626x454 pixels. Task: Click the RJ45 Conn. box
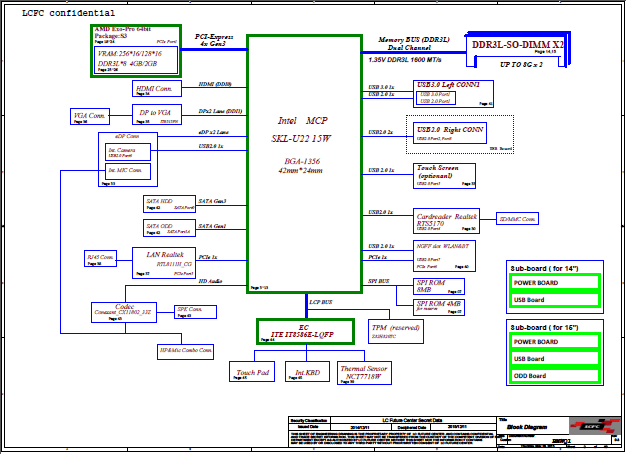coord(102,258)
